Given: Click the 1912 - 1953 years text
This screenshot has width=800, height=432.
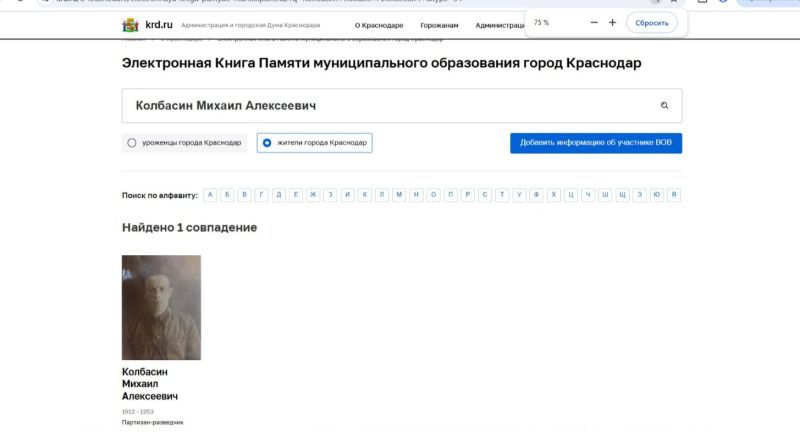Looking at the screenshot, I should tap(138, 412).
